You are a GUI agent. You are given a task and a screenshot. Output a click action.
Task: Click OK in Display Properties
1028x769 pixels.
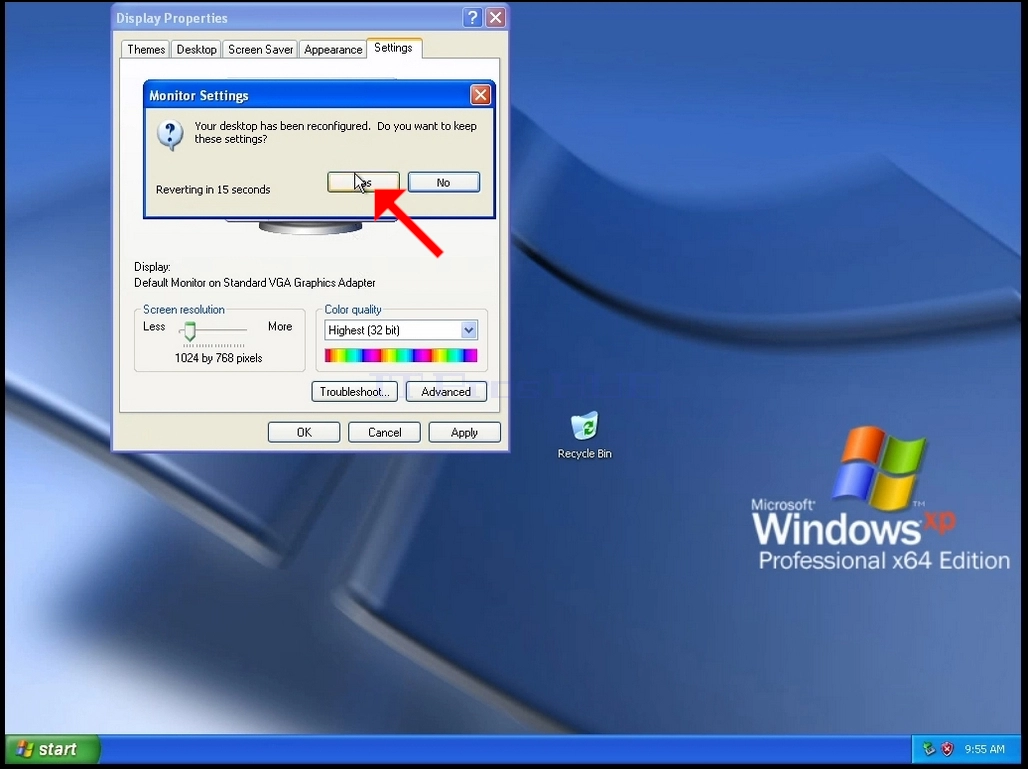click(x=304, y=432)
